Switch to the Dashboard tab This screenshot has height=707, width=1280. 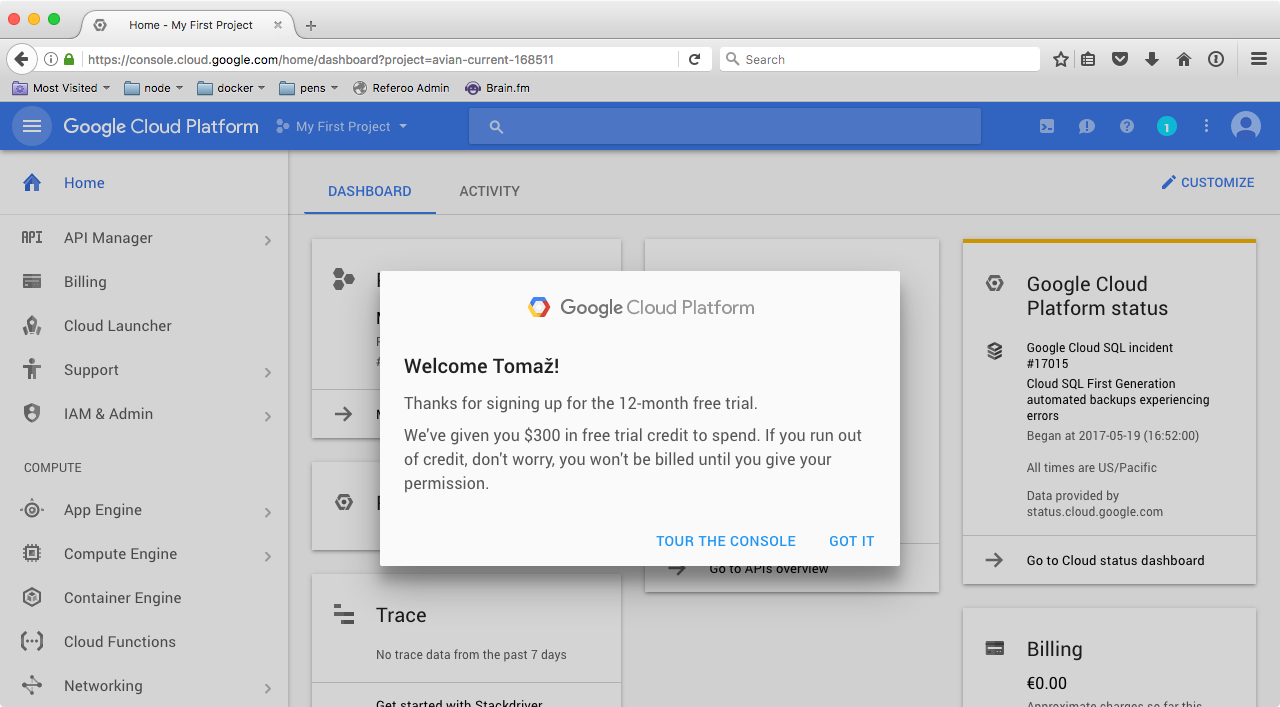click(370, 191)
